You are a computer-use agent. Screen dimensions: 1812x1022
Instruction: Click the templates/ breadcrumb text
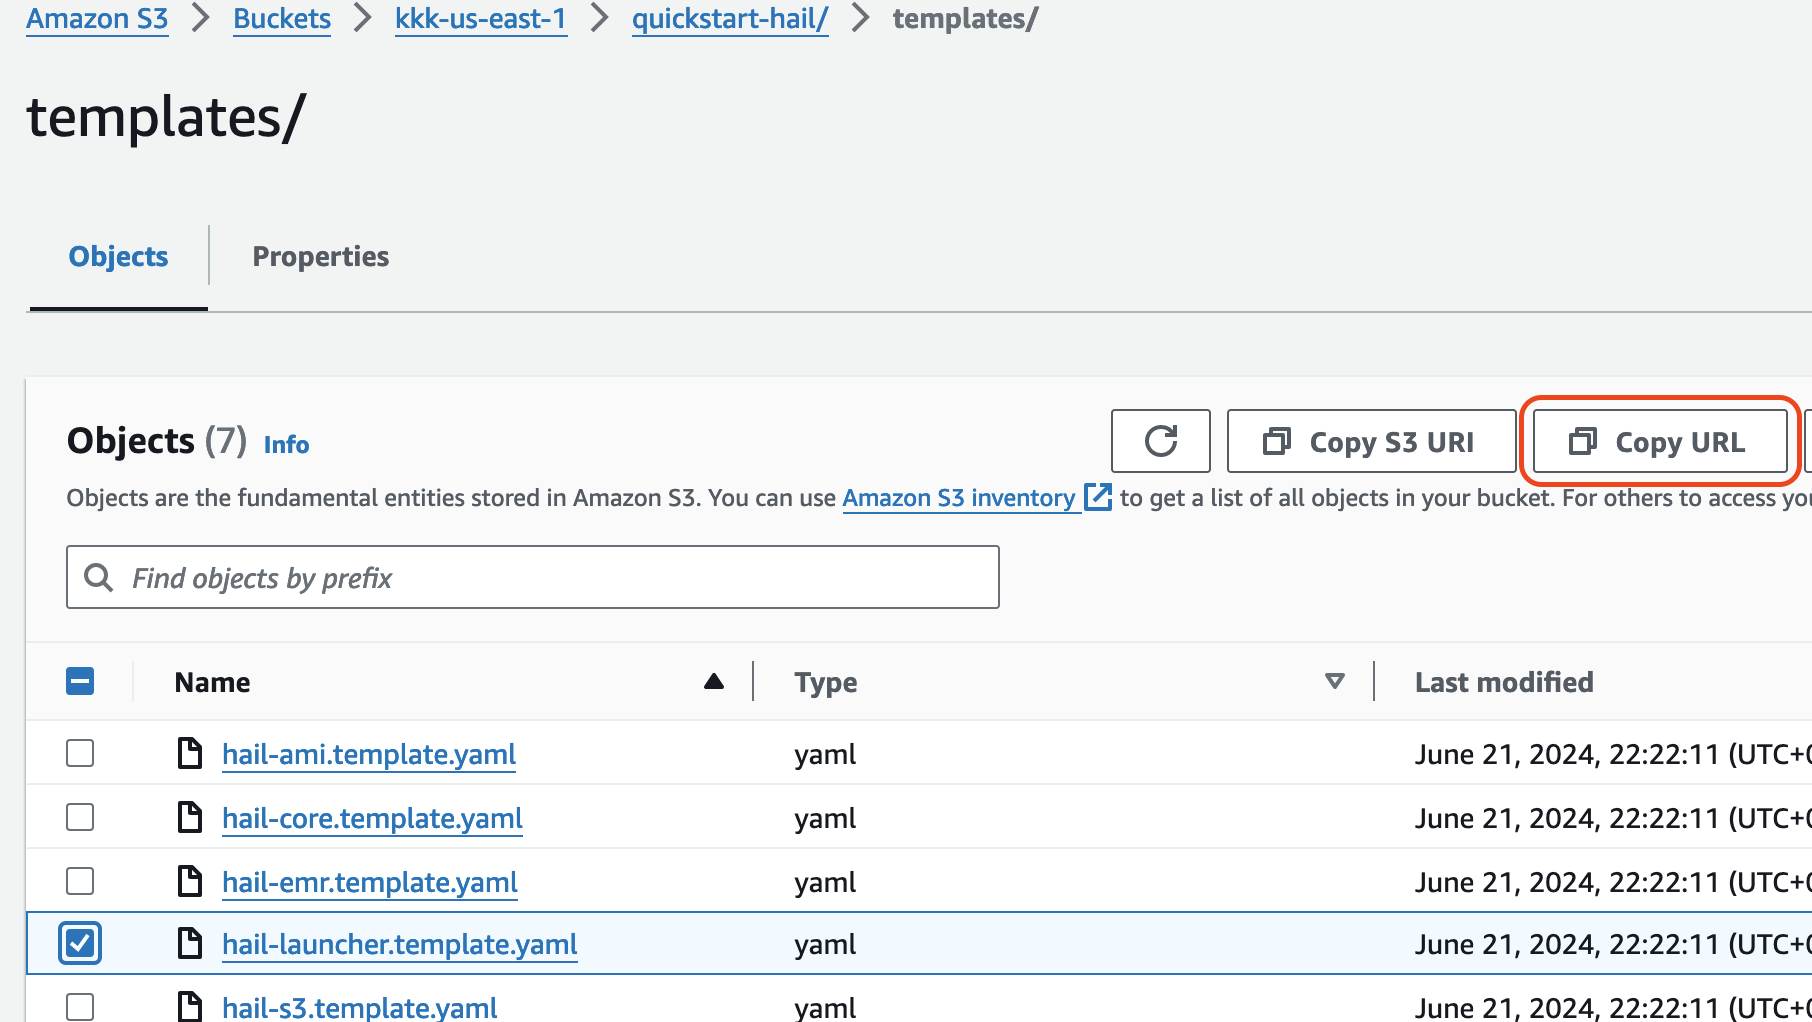(965, 18)
